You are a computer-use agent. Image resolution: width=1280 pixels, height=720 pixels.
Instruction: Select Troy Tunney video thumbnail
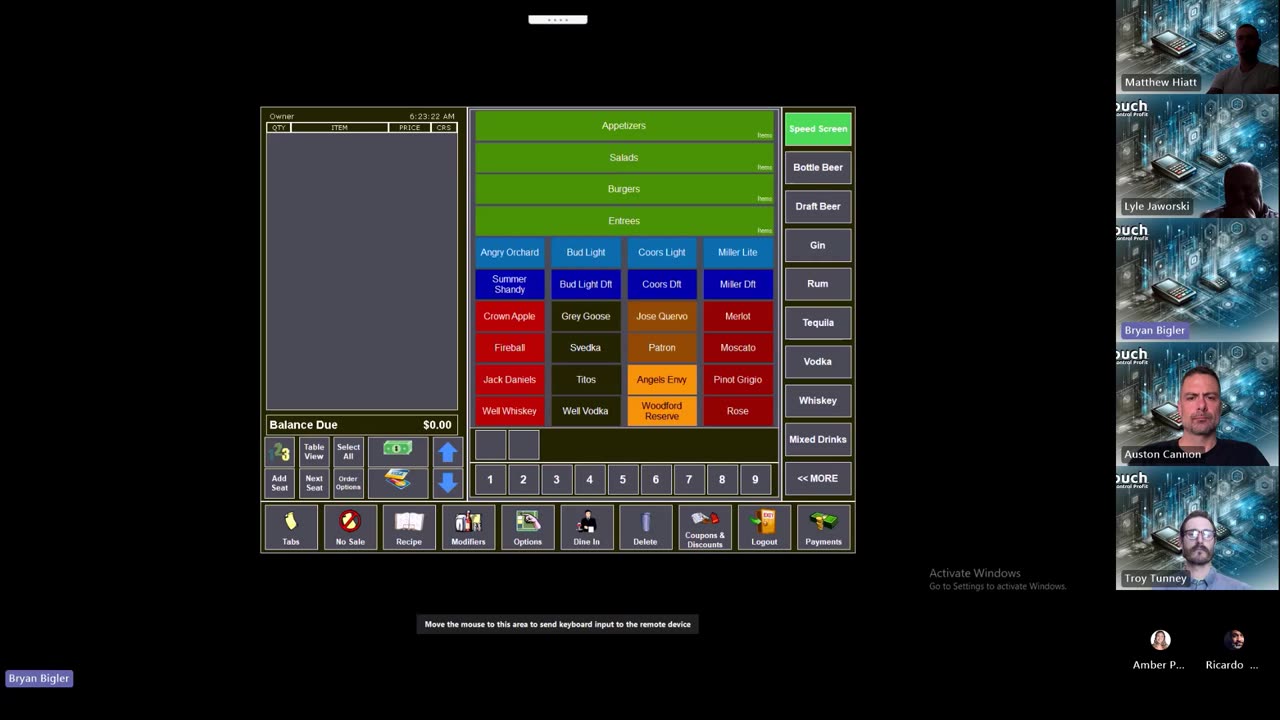coord(1197,528)
